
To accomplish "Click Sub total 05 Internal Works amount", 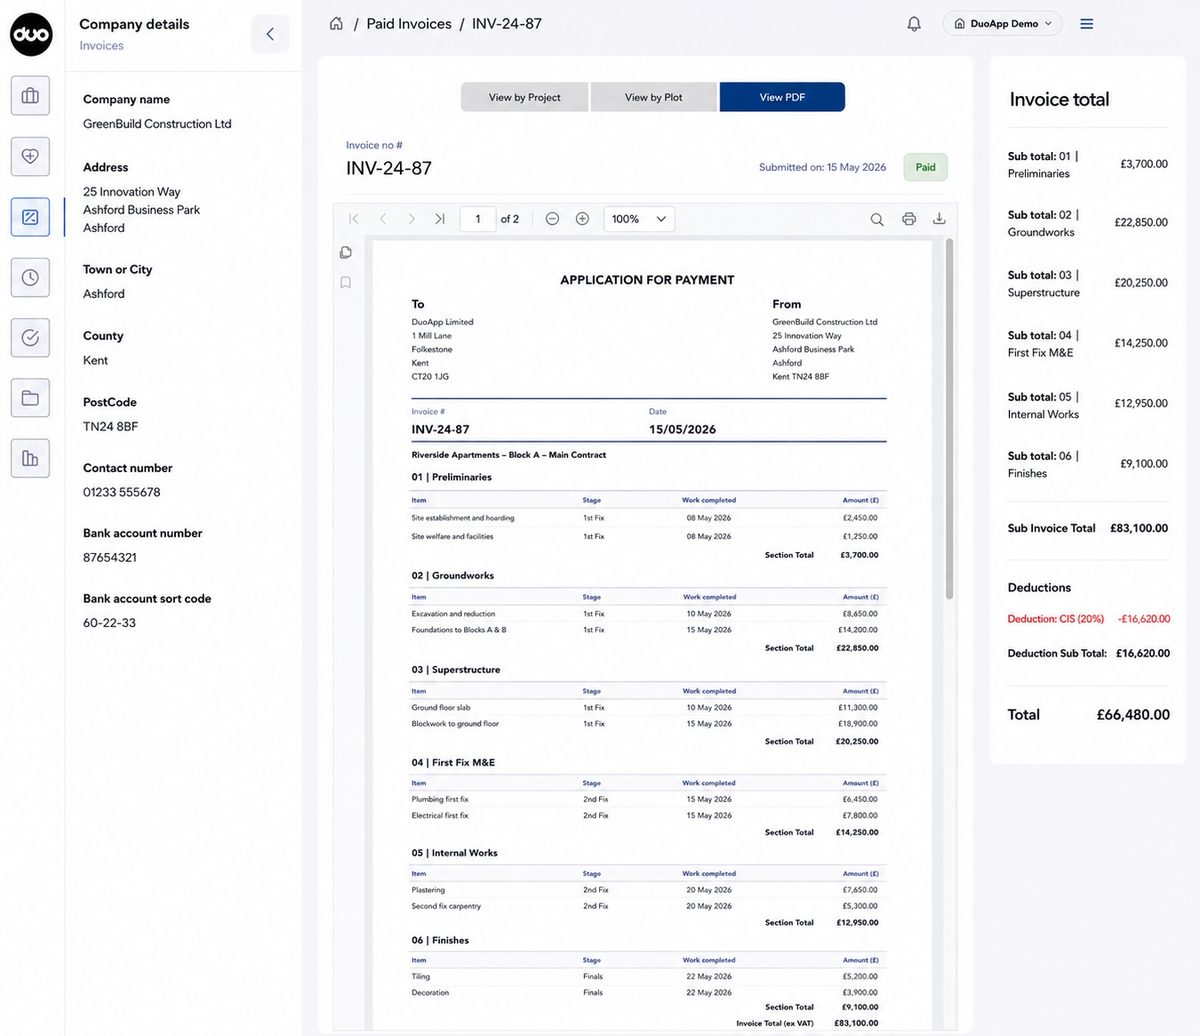I will click(x=1141, y=404).
